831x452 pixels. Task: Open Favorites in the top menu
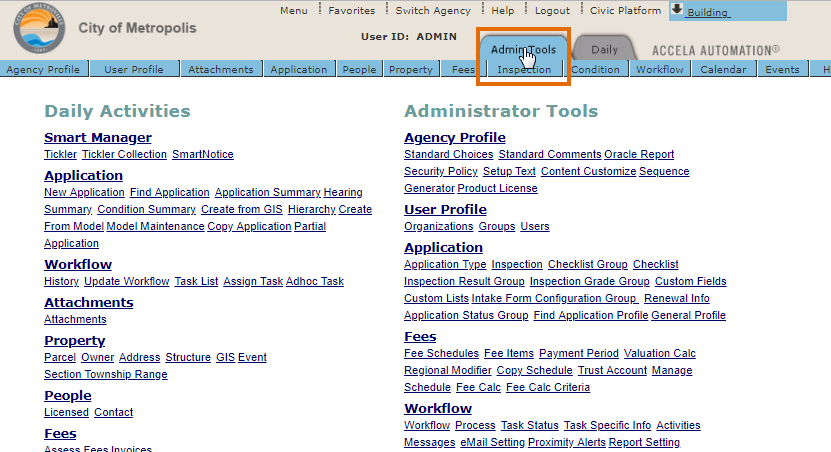[351, 11]
